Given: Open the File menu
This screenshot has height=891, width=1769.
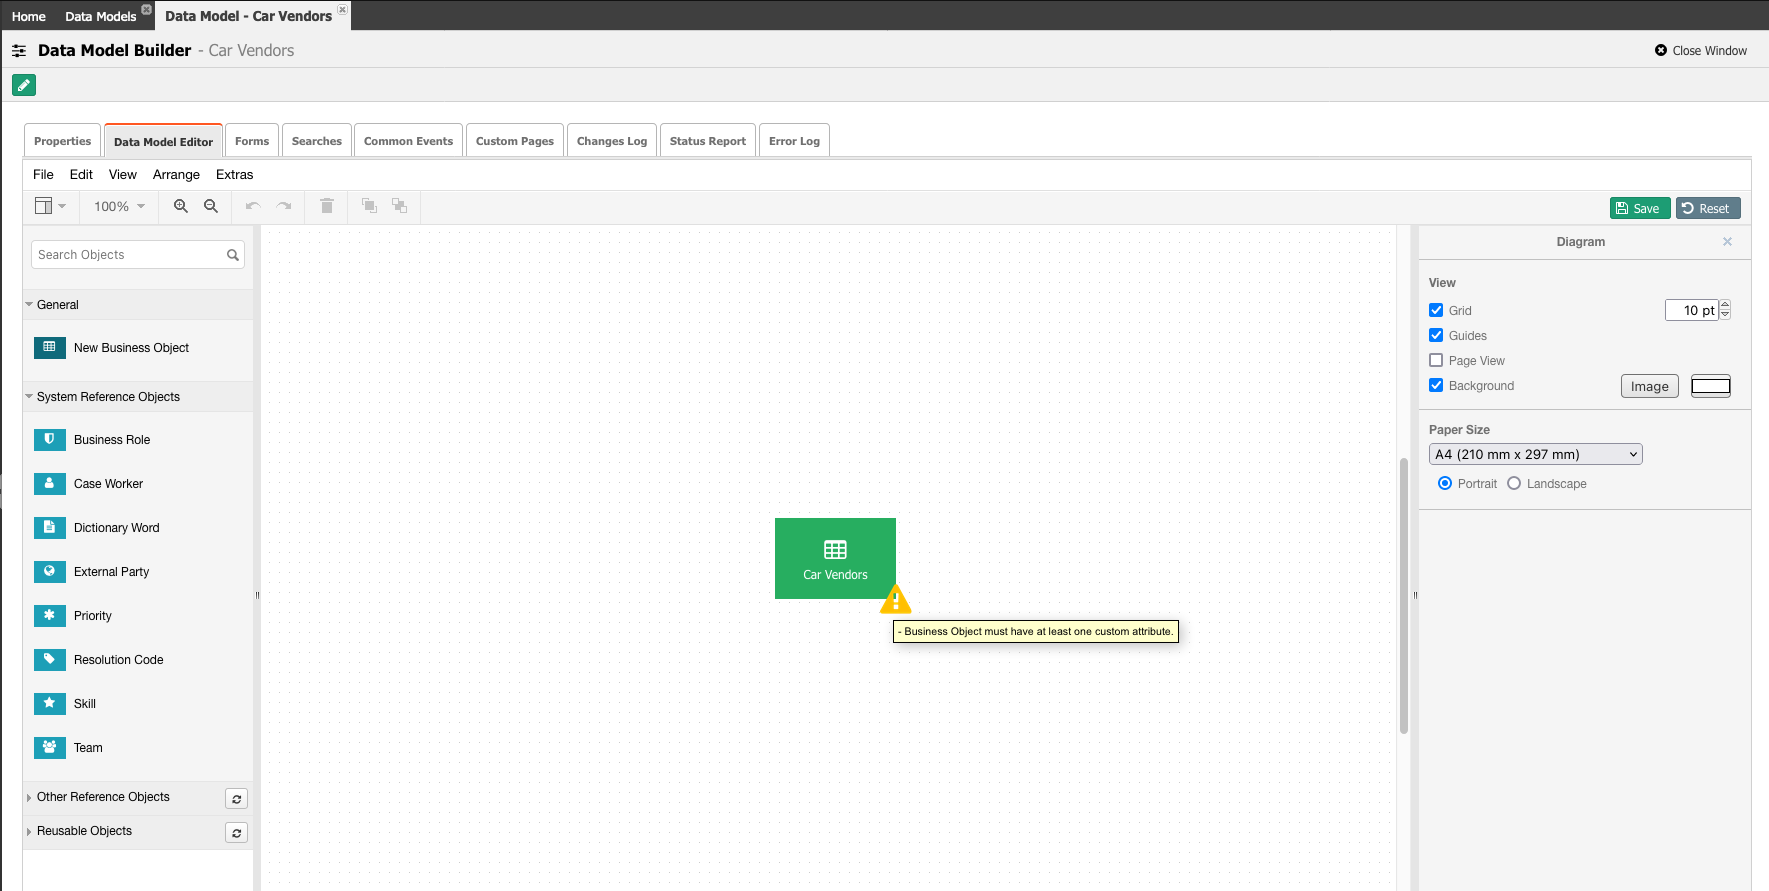Looking at the screenshot, I should (x=43, y=174).
